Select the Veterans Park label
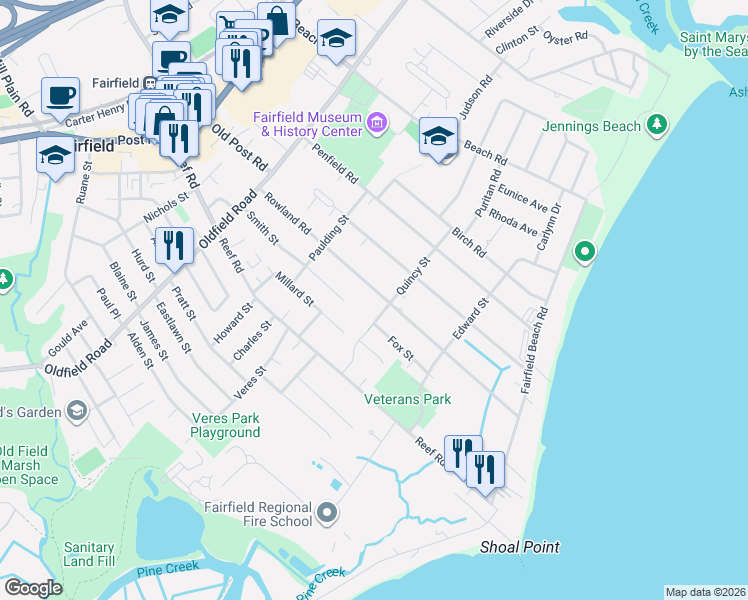748x600 pixels. (x=407, y=399)
